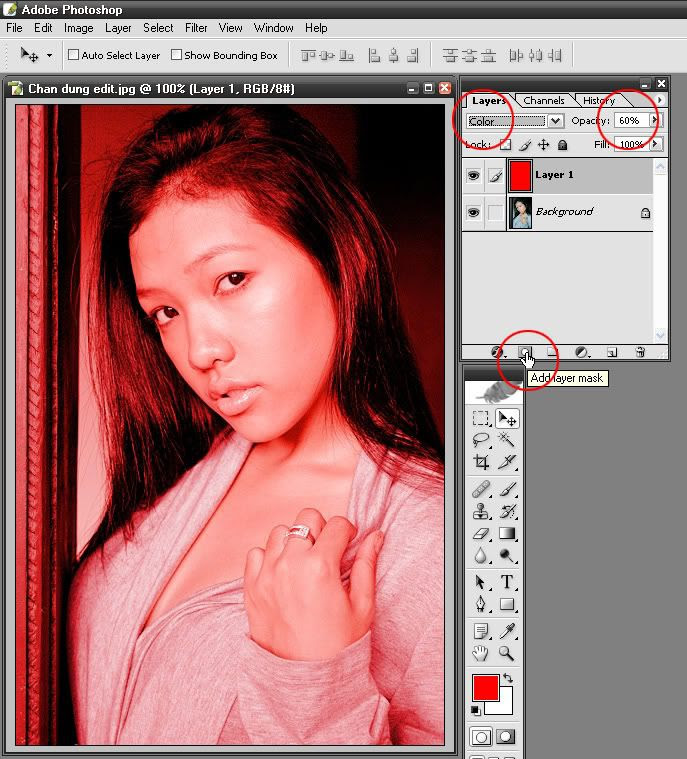Toggle Lock transparent pixels

click(x=505, y=144)
